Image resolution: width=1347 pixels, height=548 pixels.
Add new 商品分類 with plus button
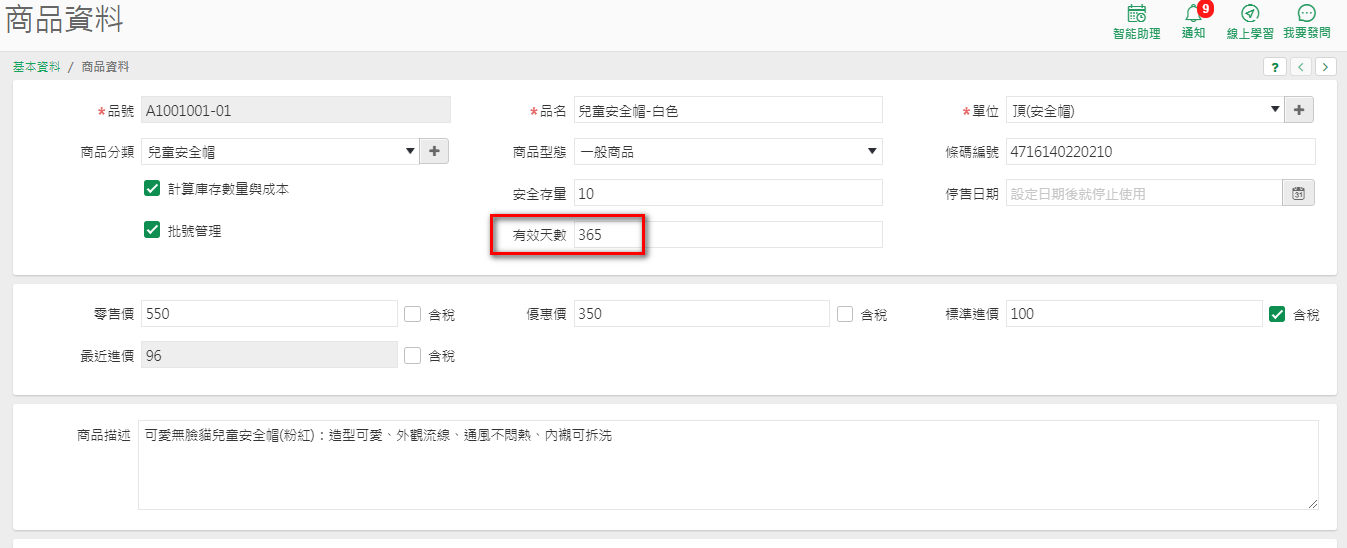click(x=434, y=152)
